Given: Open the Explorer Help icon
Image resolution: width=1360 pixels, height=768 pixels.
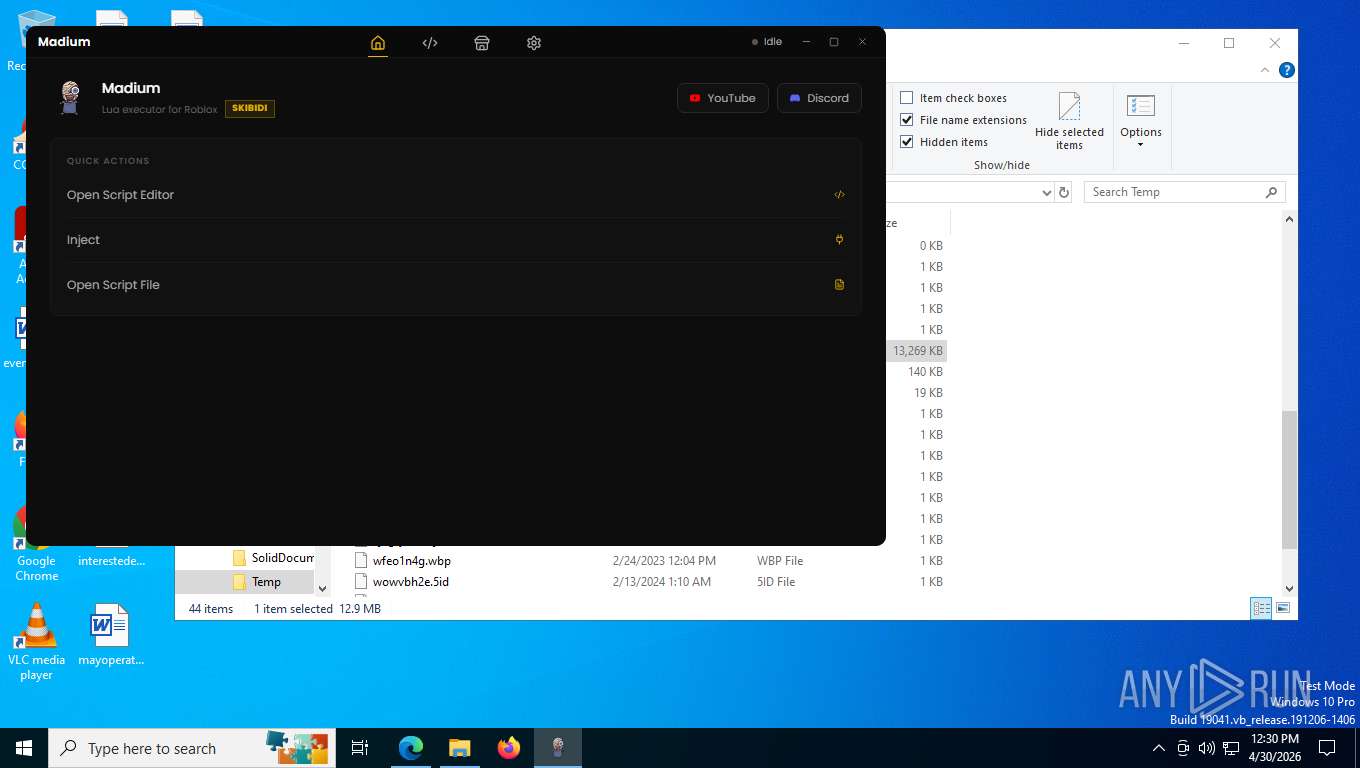Looking at the screenshot, I should coord(1287,70).
